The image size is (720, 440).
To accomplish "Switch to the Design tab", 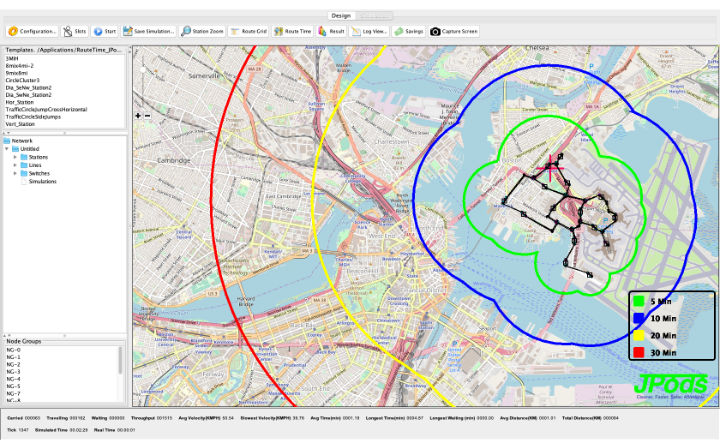I will [342, 16].
